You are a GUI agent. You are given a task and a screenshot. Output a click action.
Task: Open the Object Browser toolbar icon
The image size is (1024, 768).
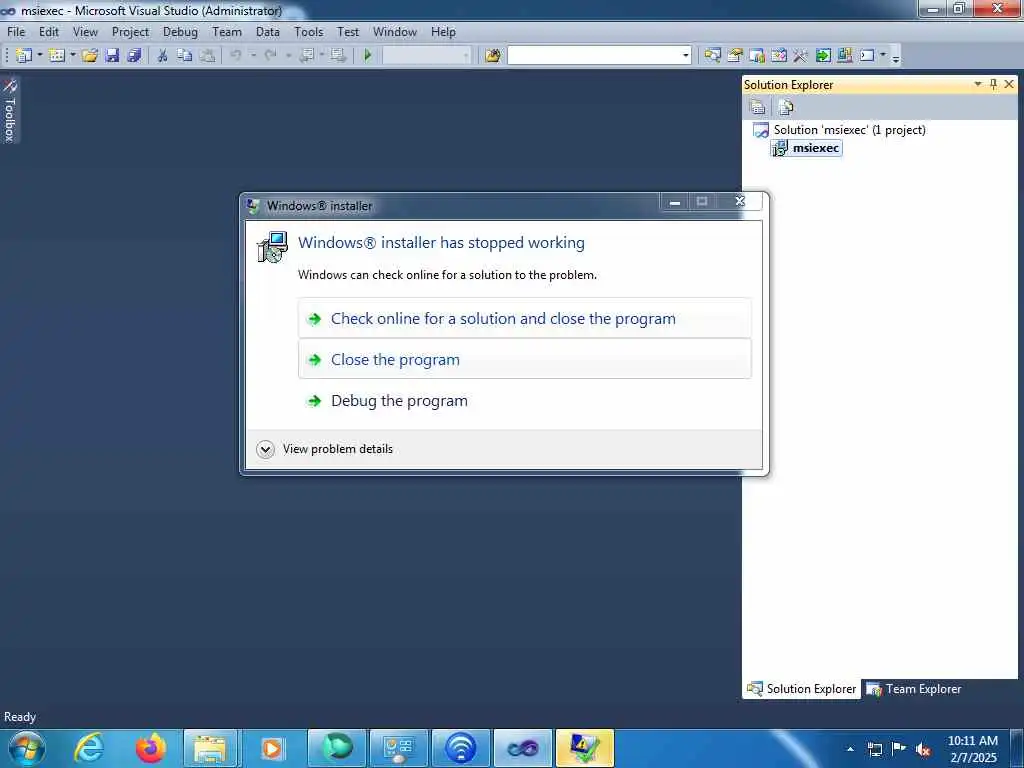tap(778, 56)
